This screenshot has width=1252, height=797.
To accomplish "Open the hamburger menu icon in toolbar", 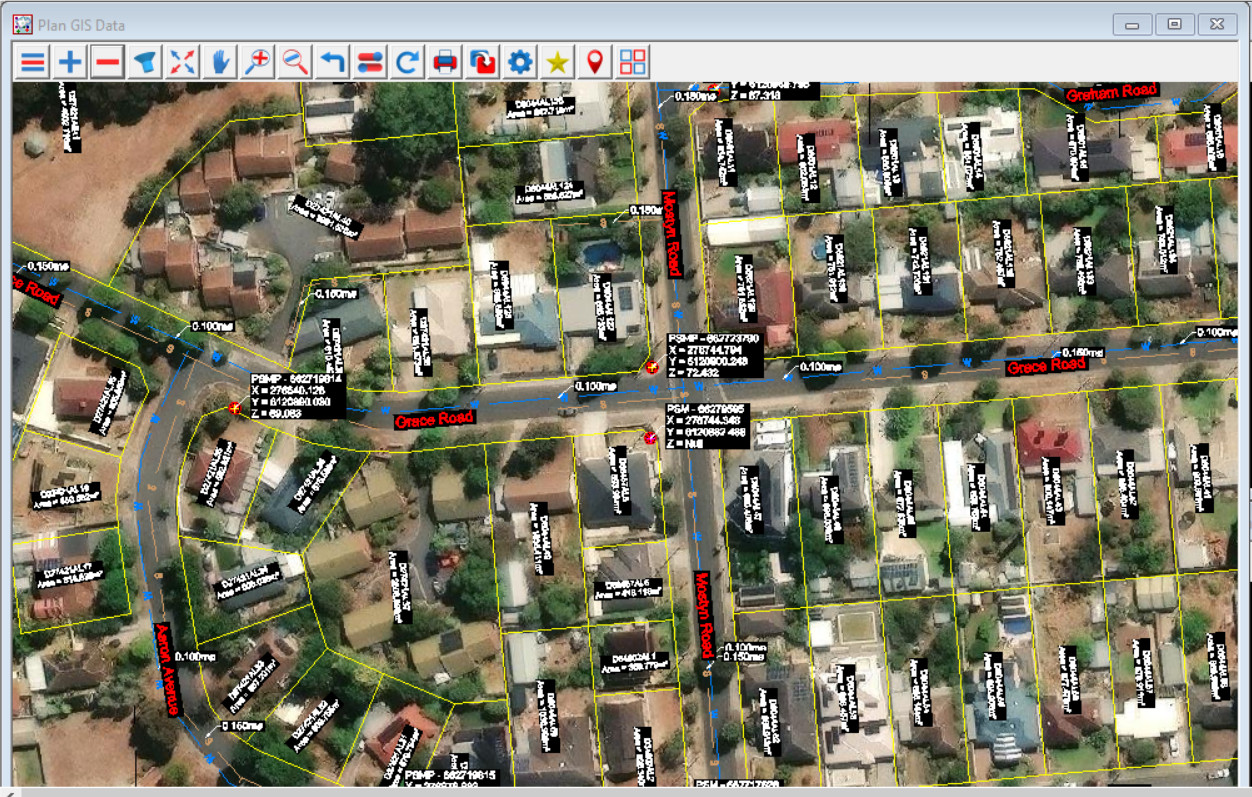I will click(33, 62).
